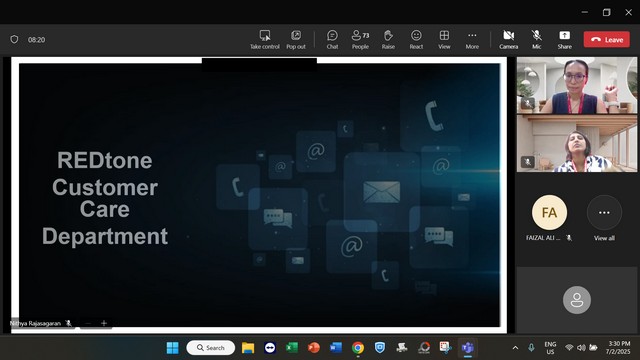The image size is (640, 360).
Task: Unmute the Mic
Action: point(536,40)
